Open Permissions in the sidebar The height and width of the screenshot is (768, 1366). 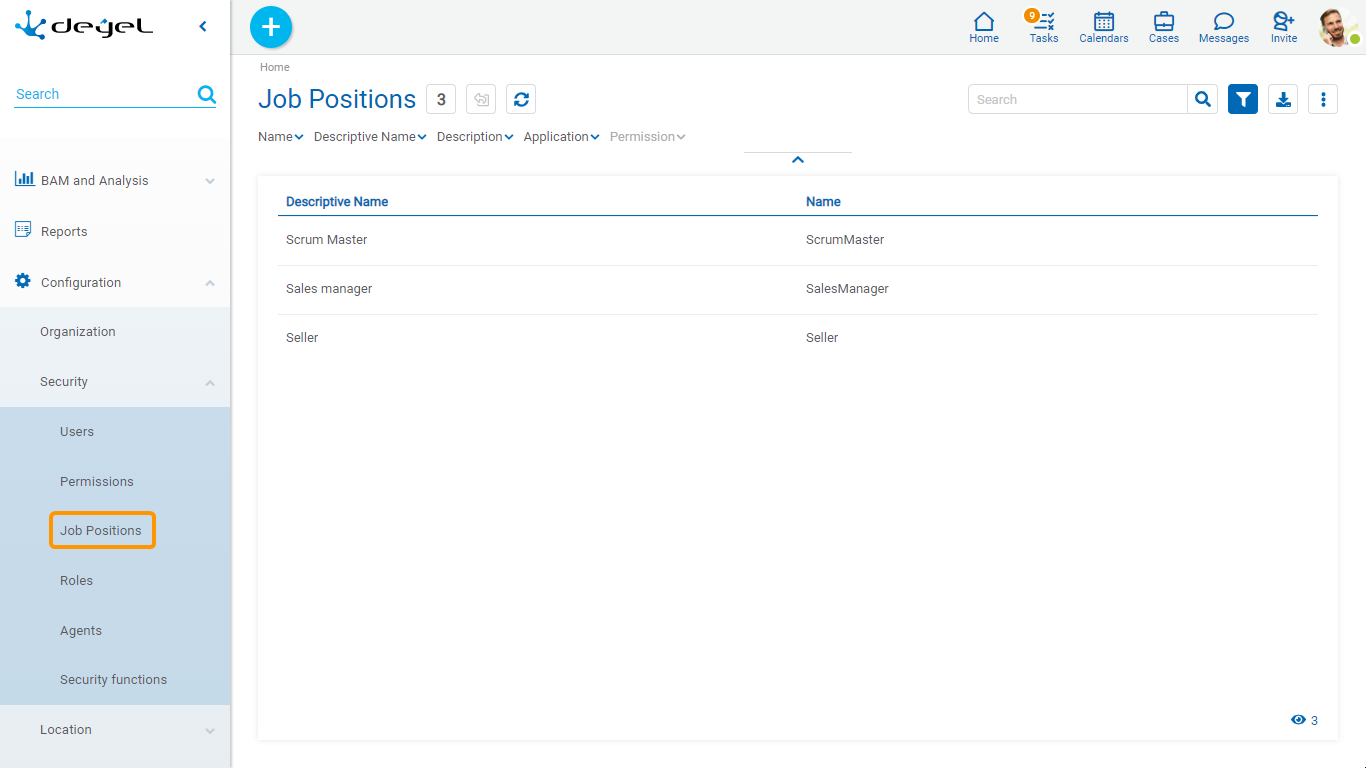coord(97,481)
